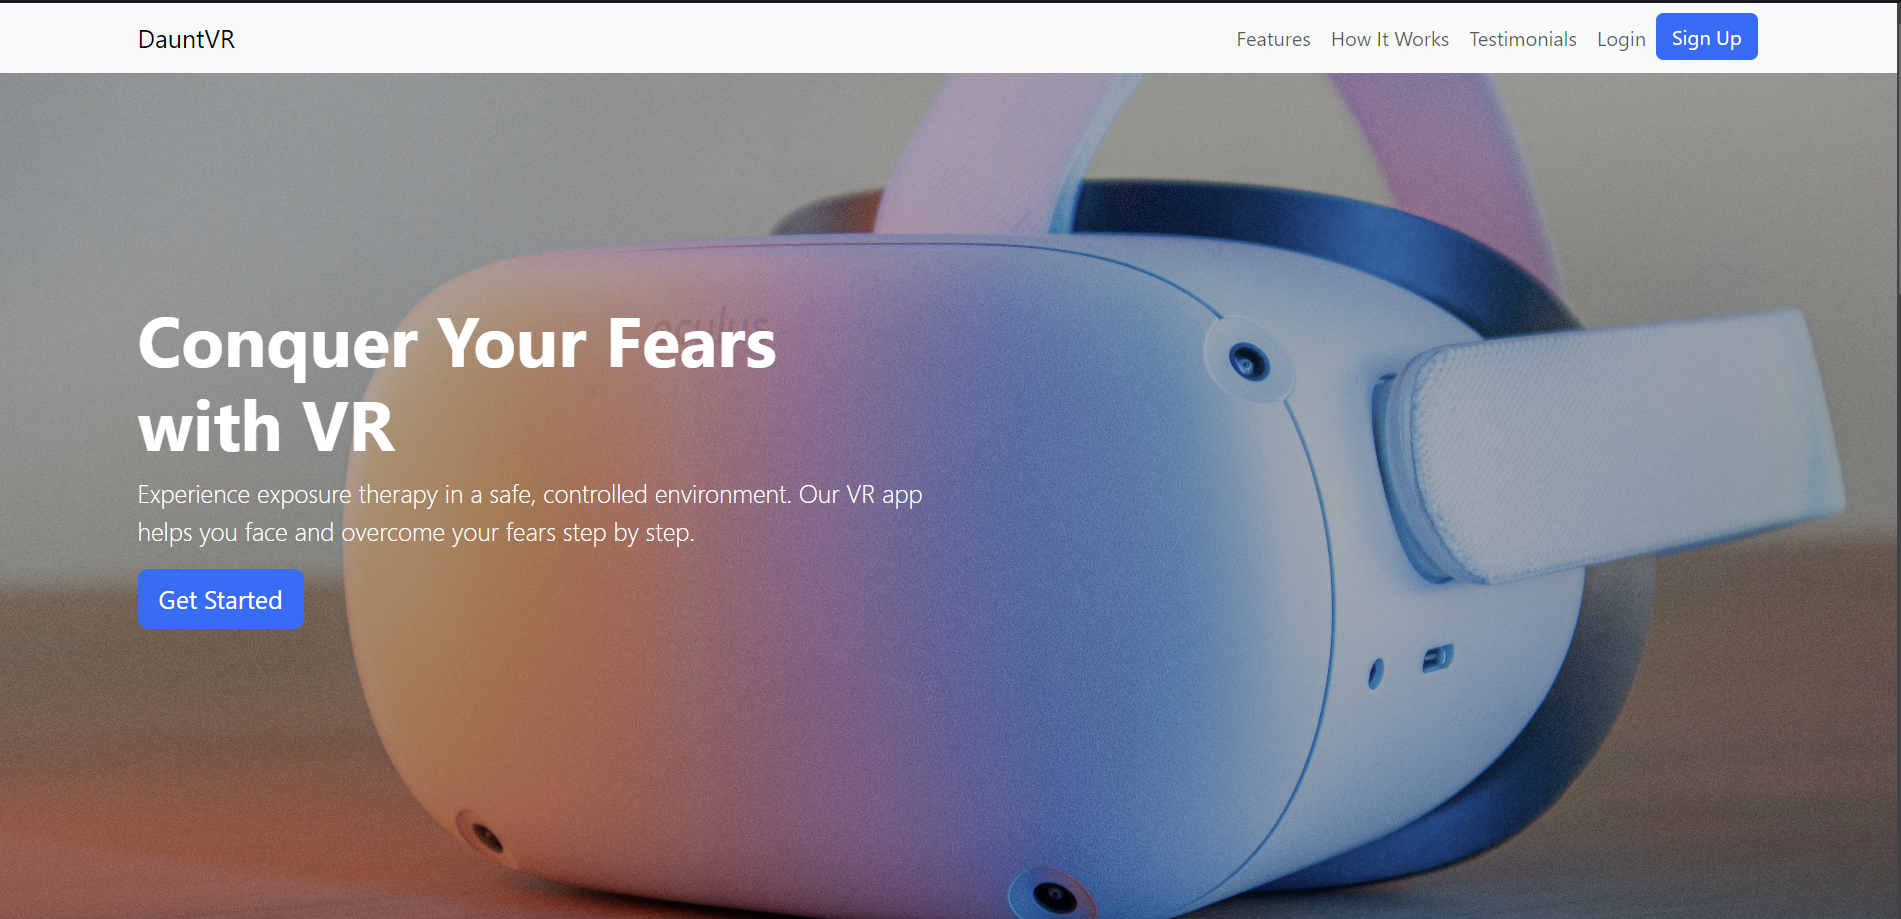
Task: Click the upper front camera sensor on headset
Action: click(x=1248, y=361)
